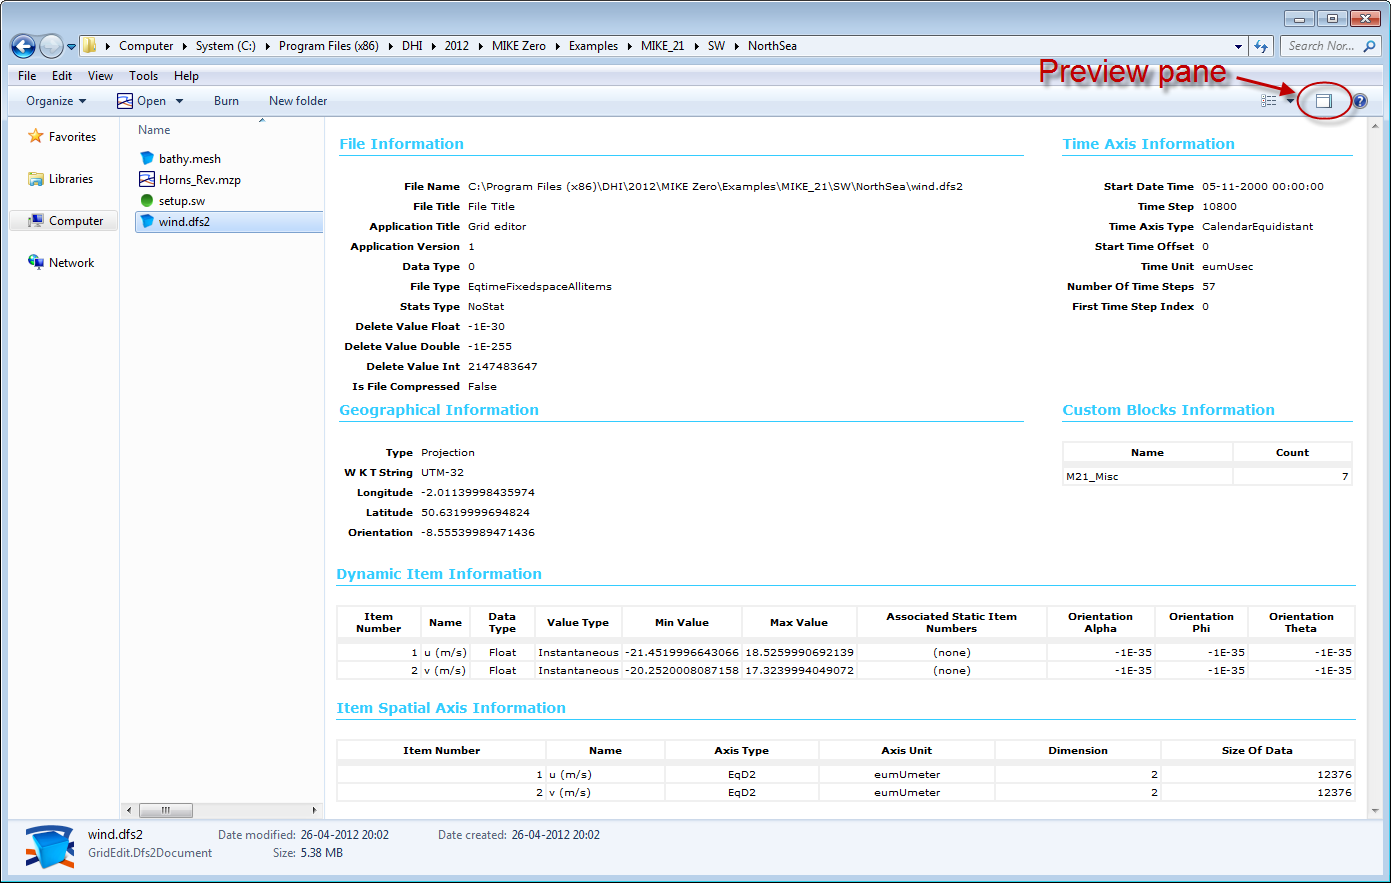Screen dimensions: 1391x883
Task: Open the View menu
Action: [x=100, y=76]
